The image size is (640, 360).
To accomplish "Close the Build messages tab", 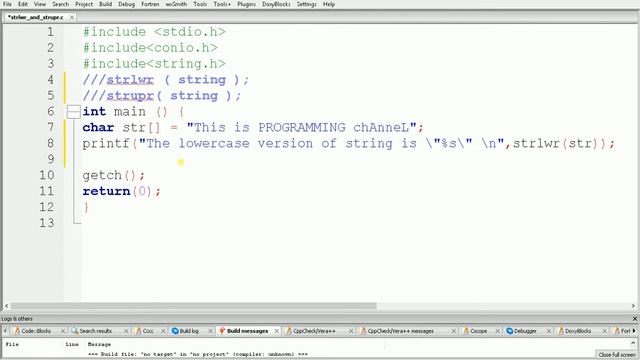I will (x=276, y=331).
